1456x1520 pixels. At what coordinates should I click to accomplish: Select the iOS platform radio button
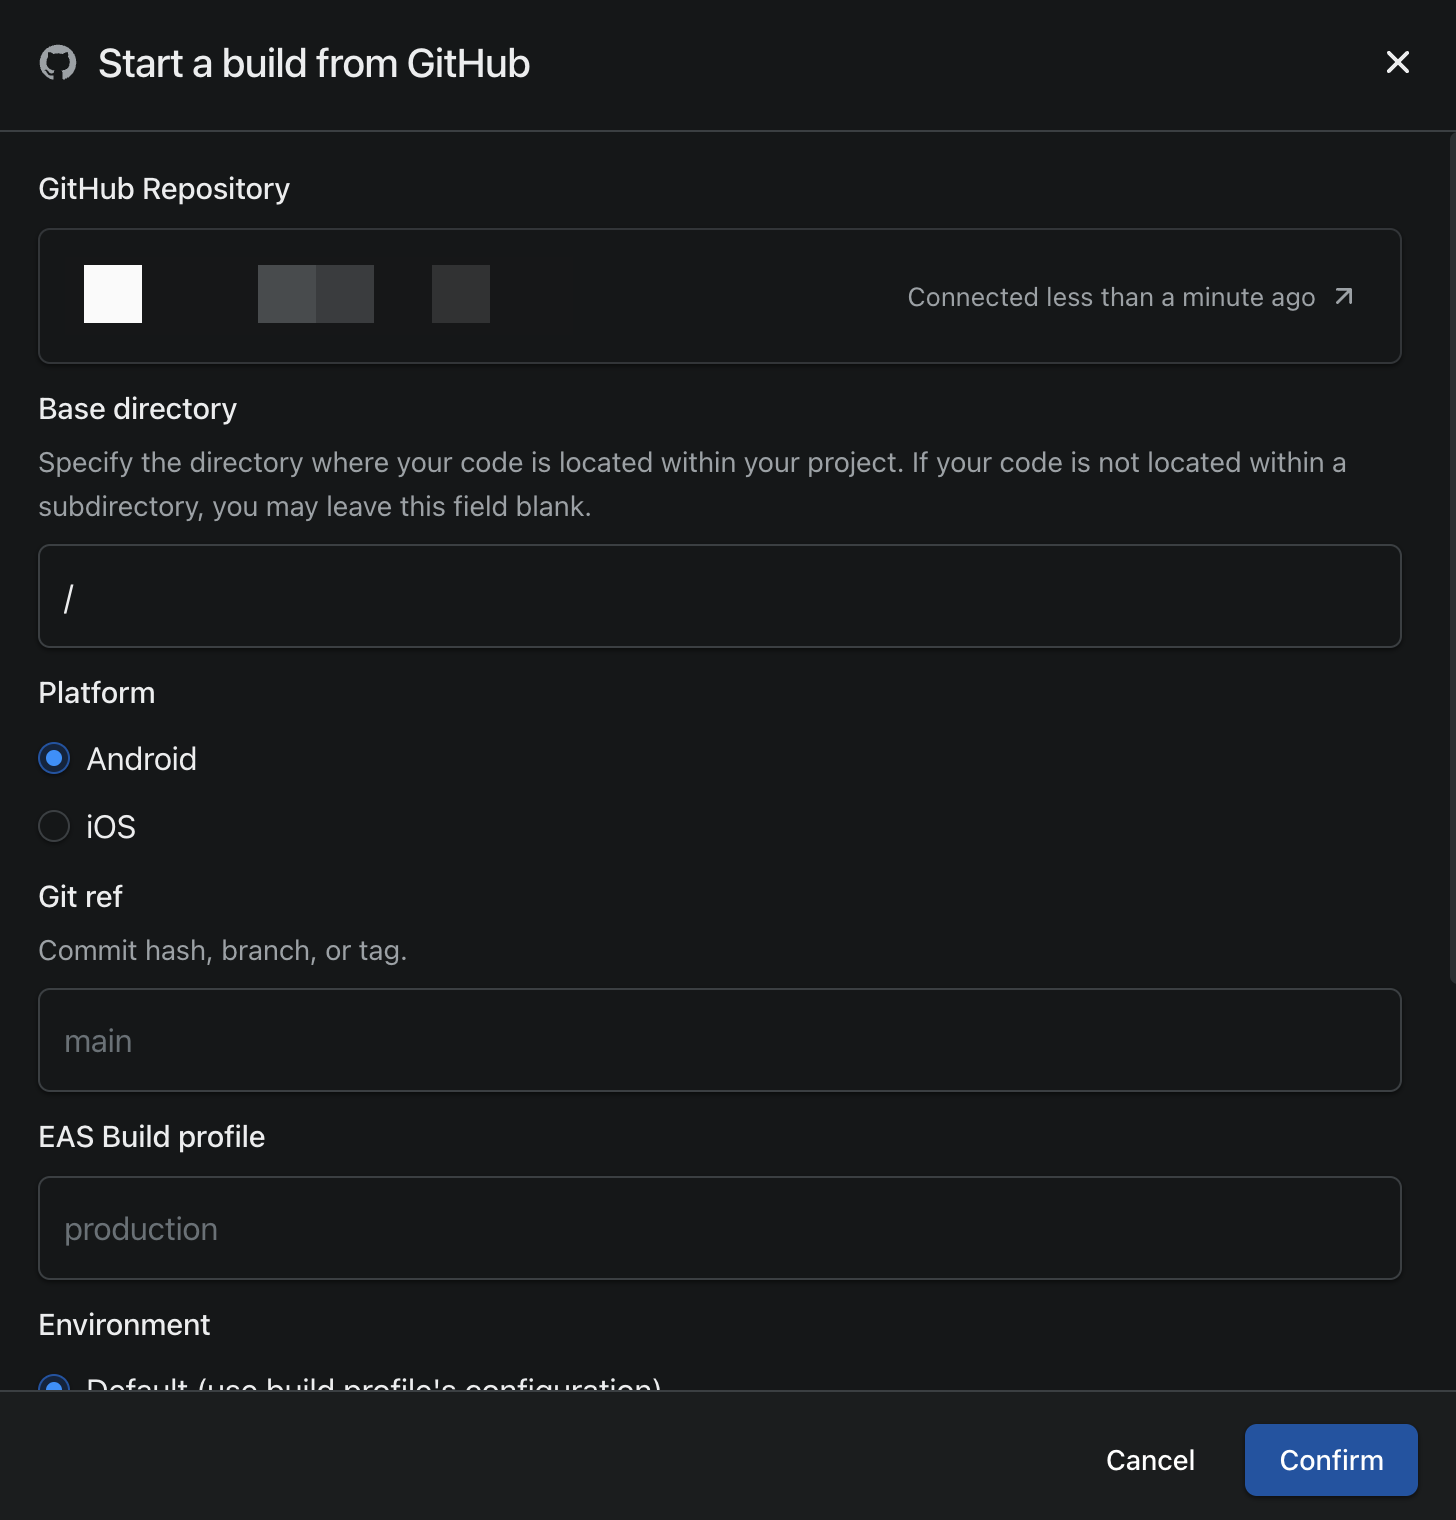coord(54,826)
